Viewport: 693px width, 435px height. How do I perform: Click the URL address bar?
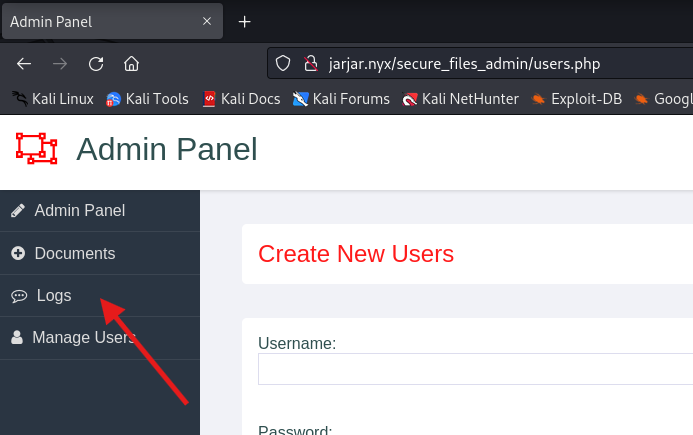click(480, 64)
